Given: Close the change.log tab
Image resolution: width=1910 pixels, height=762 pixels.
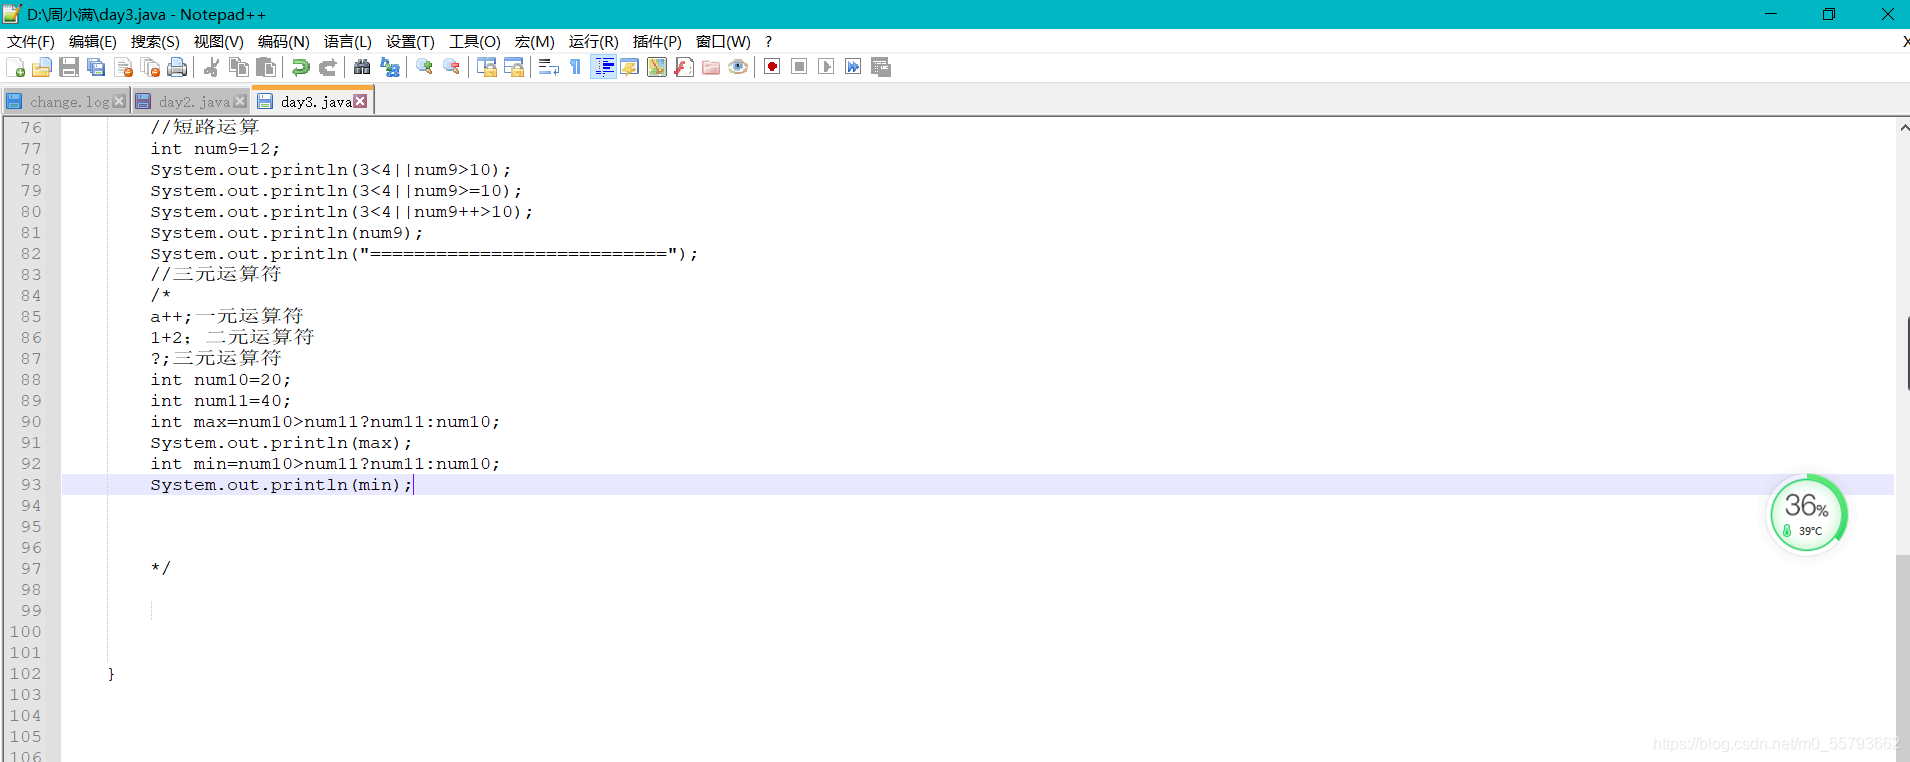Looking at the screenshot, I should [120, 101].
